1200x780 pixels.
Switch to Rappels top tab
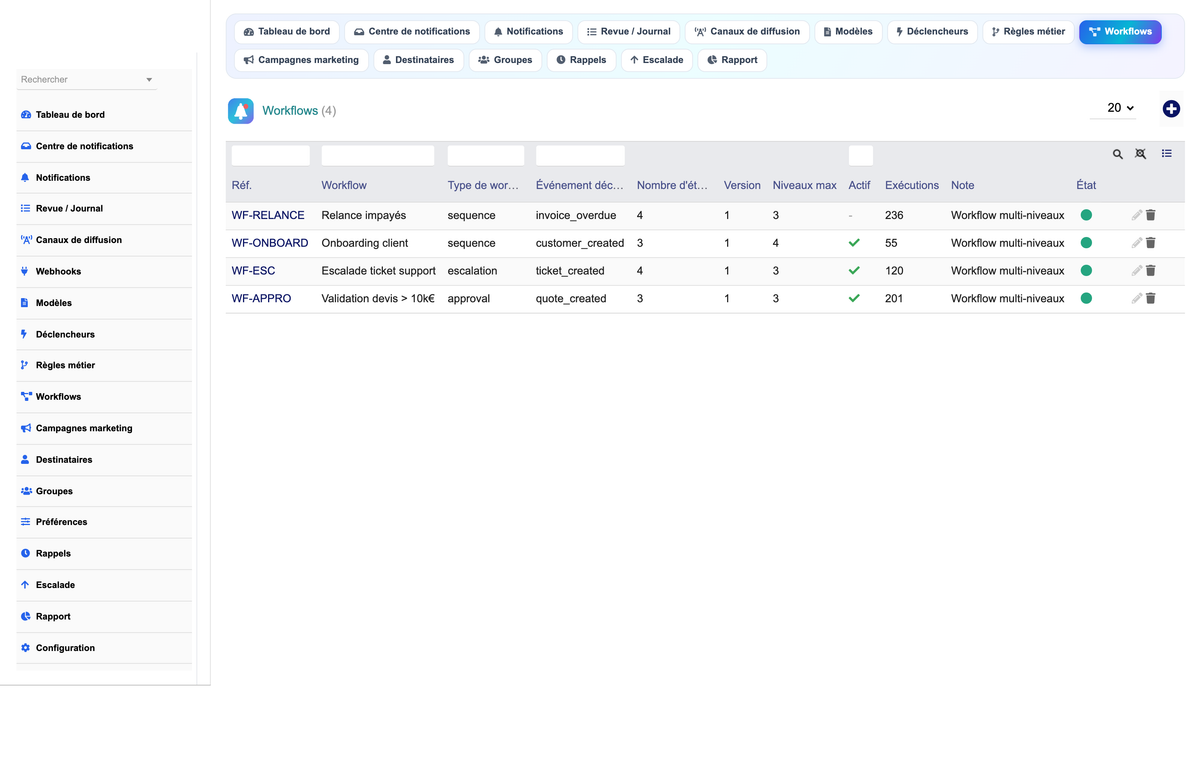click(581, 60)
